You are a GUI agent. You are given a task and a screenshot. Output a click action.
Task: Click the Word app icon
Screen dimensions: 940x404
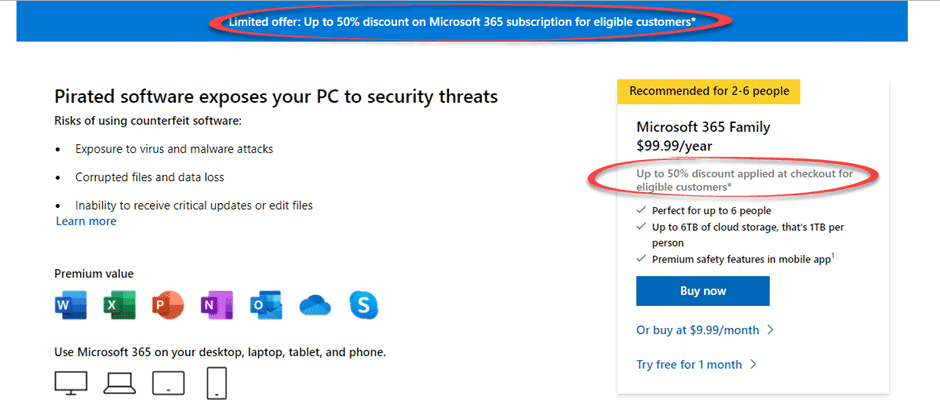coord(72,306)
